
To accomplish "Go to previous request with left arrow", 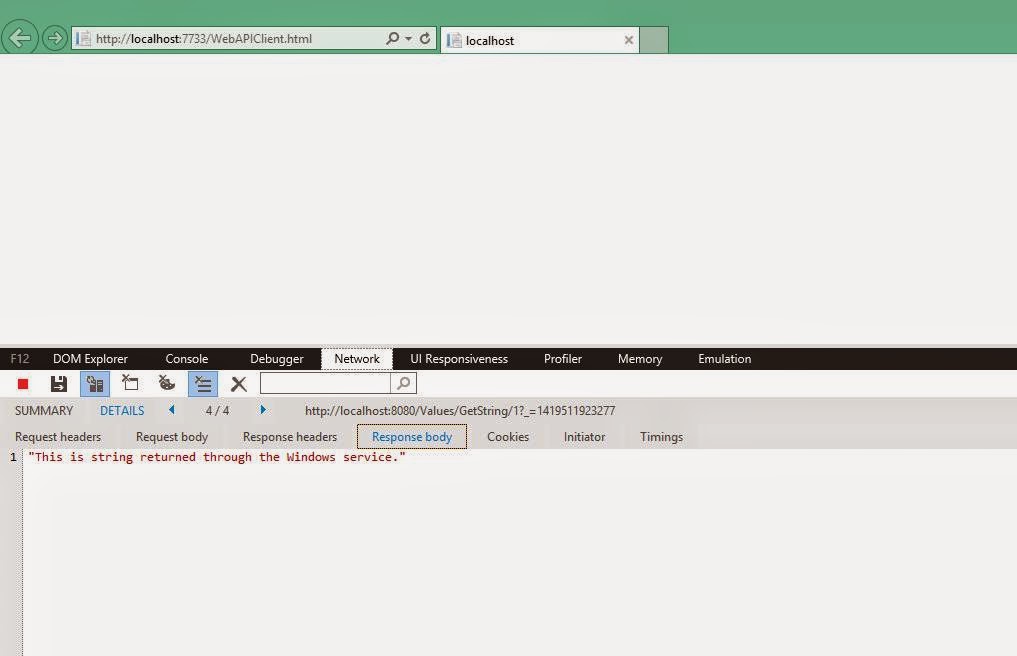I will click(172, 409).
